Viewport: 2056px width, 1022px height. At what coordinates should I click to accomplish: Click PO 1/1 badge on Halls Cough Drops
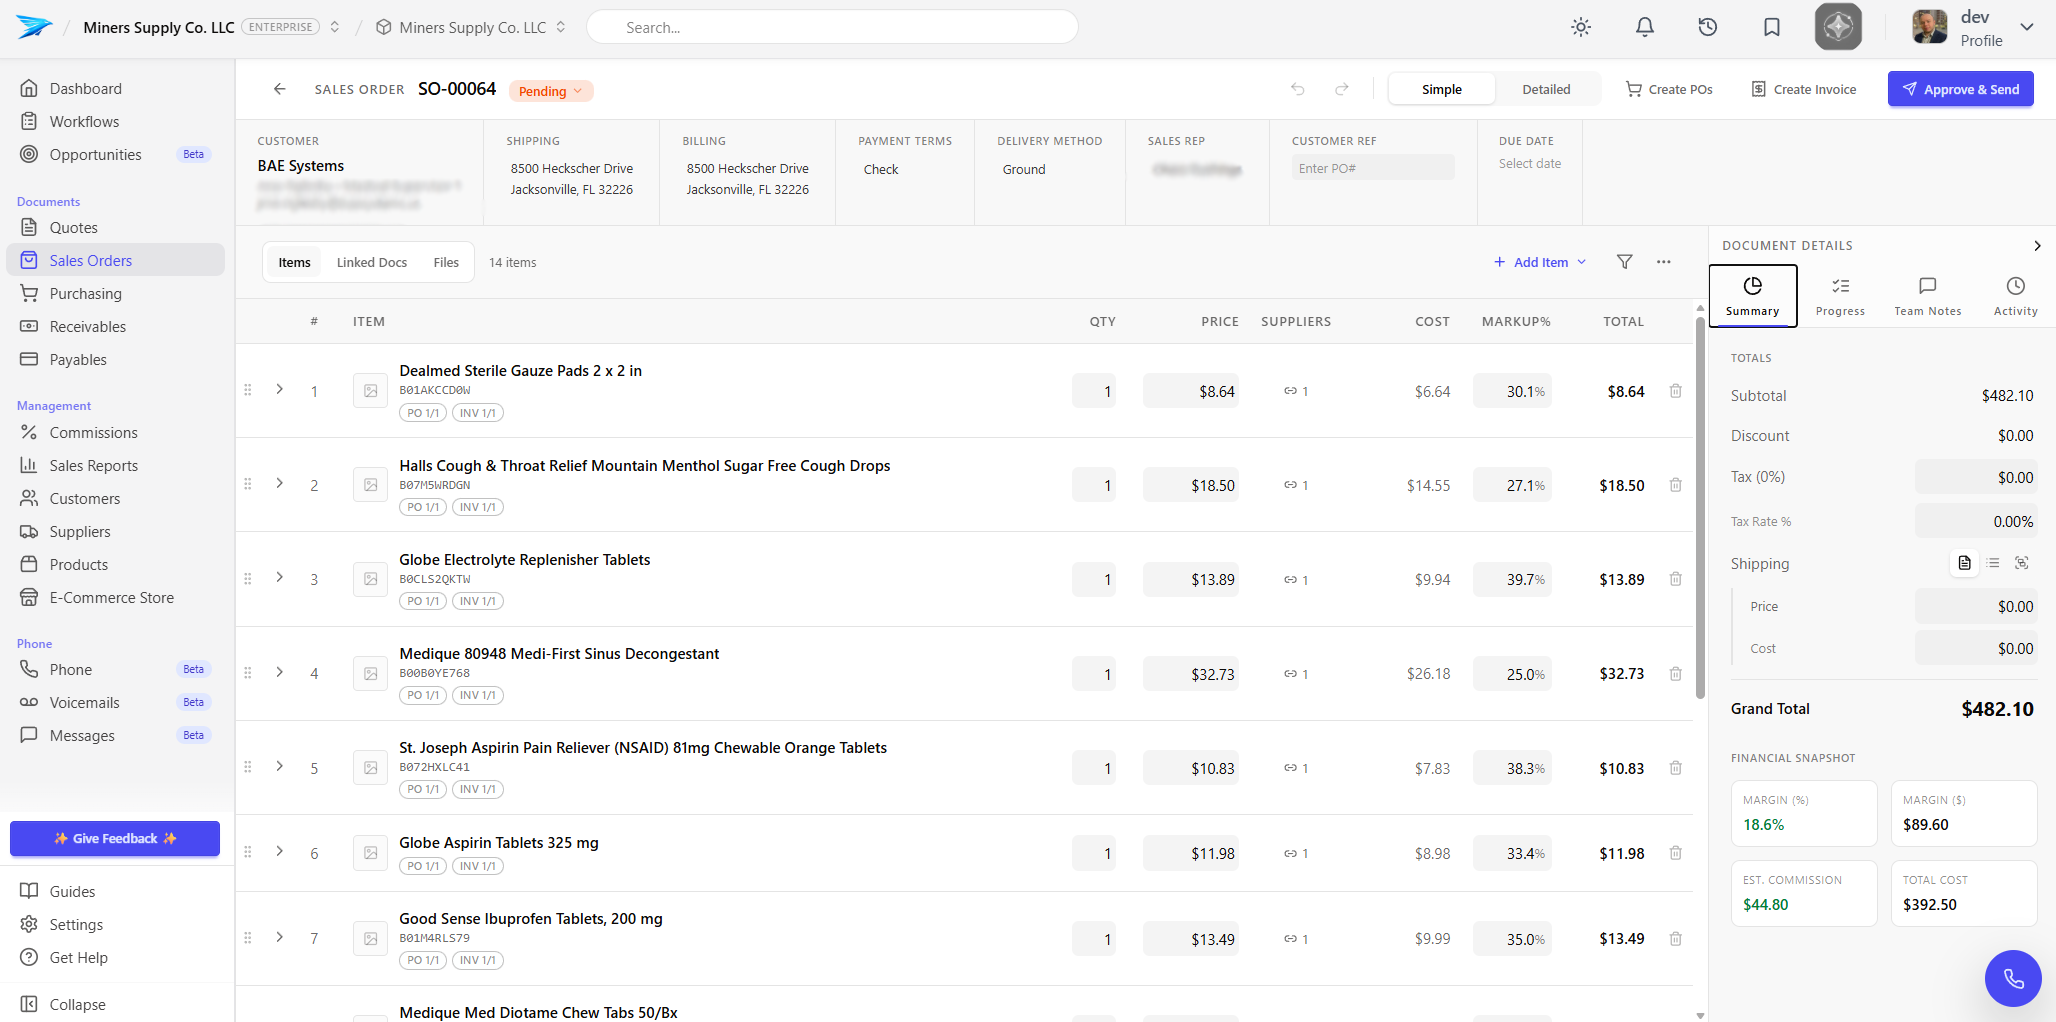point(424,507)
